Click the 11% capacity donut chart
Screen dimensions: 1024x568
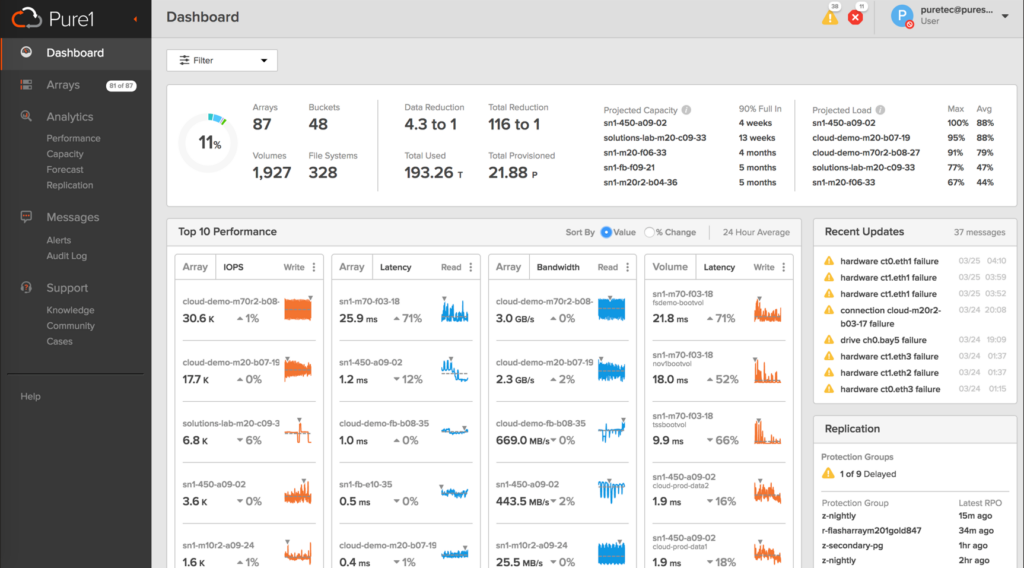click(208, 143)
